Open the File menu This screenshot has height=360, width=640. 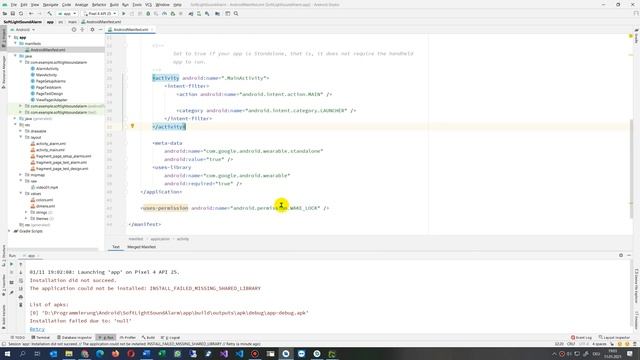click(13, 4)
